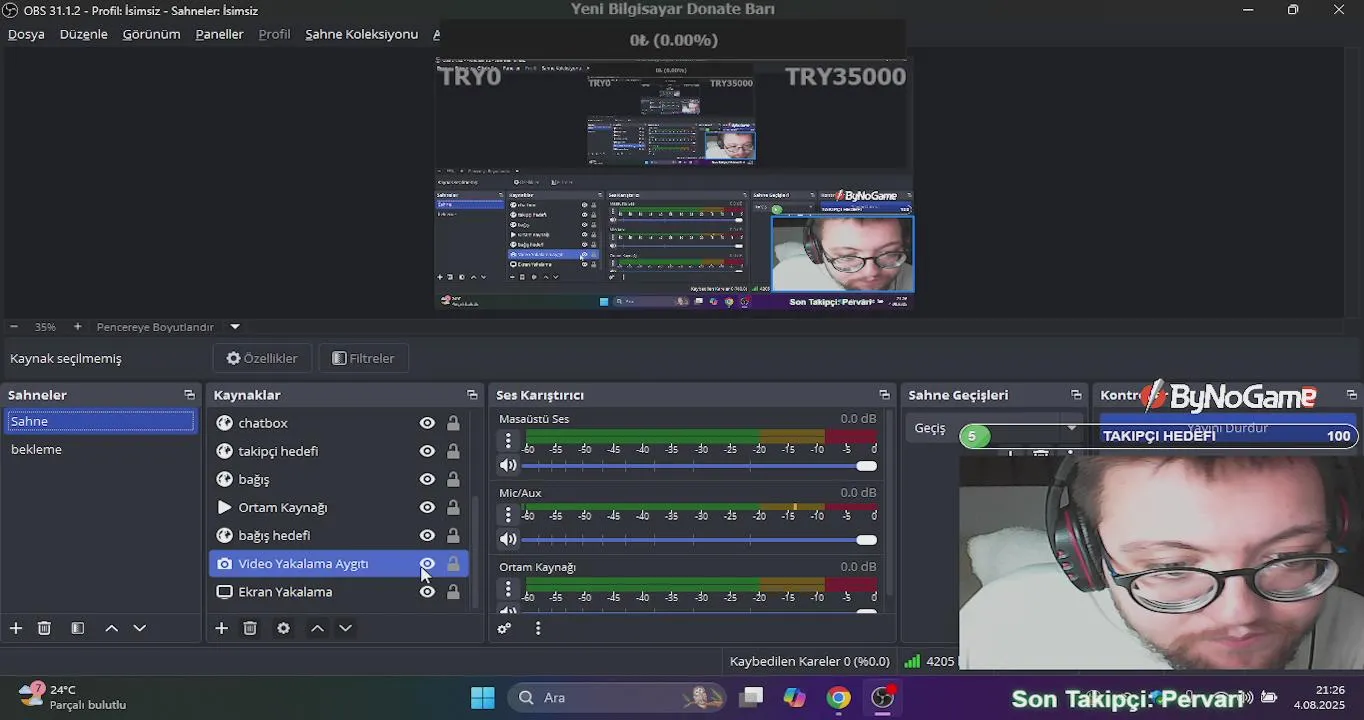Mute Masaüstü Ses audio
This screenshot has width=1364, height=720.
coord(508,465)
